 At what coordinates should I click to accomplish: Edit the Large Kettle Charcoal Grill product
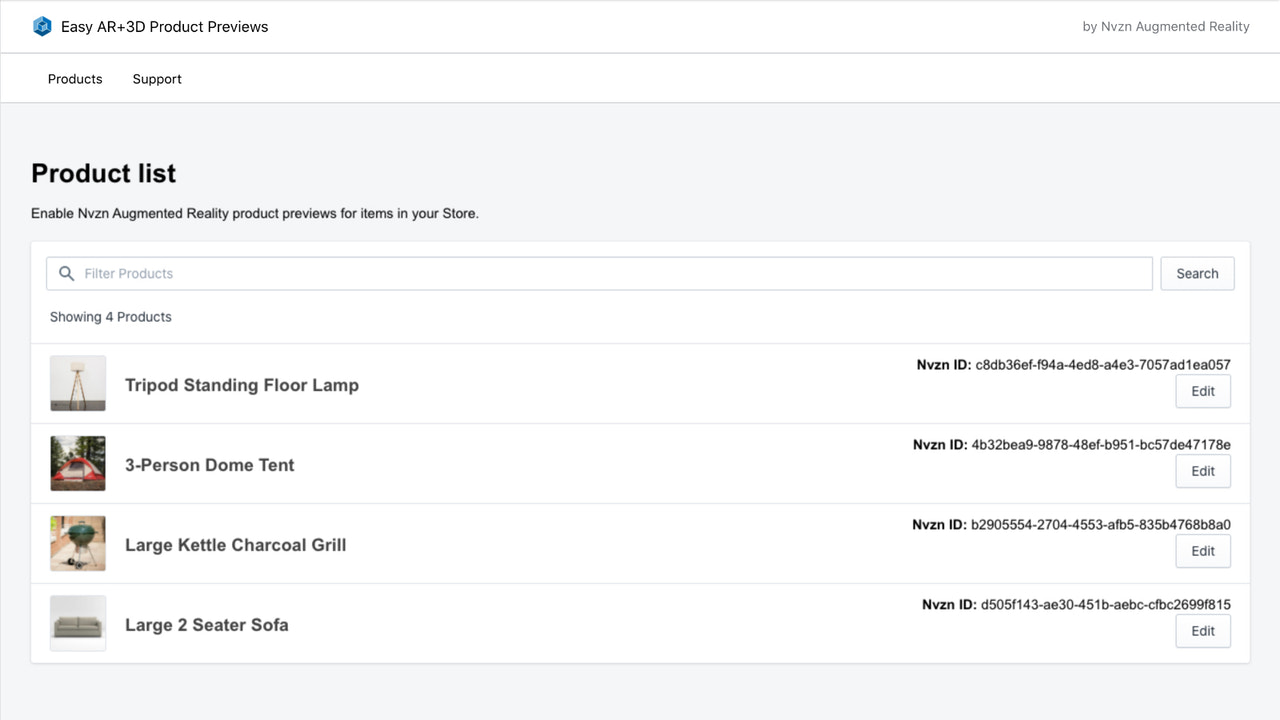1203,551
